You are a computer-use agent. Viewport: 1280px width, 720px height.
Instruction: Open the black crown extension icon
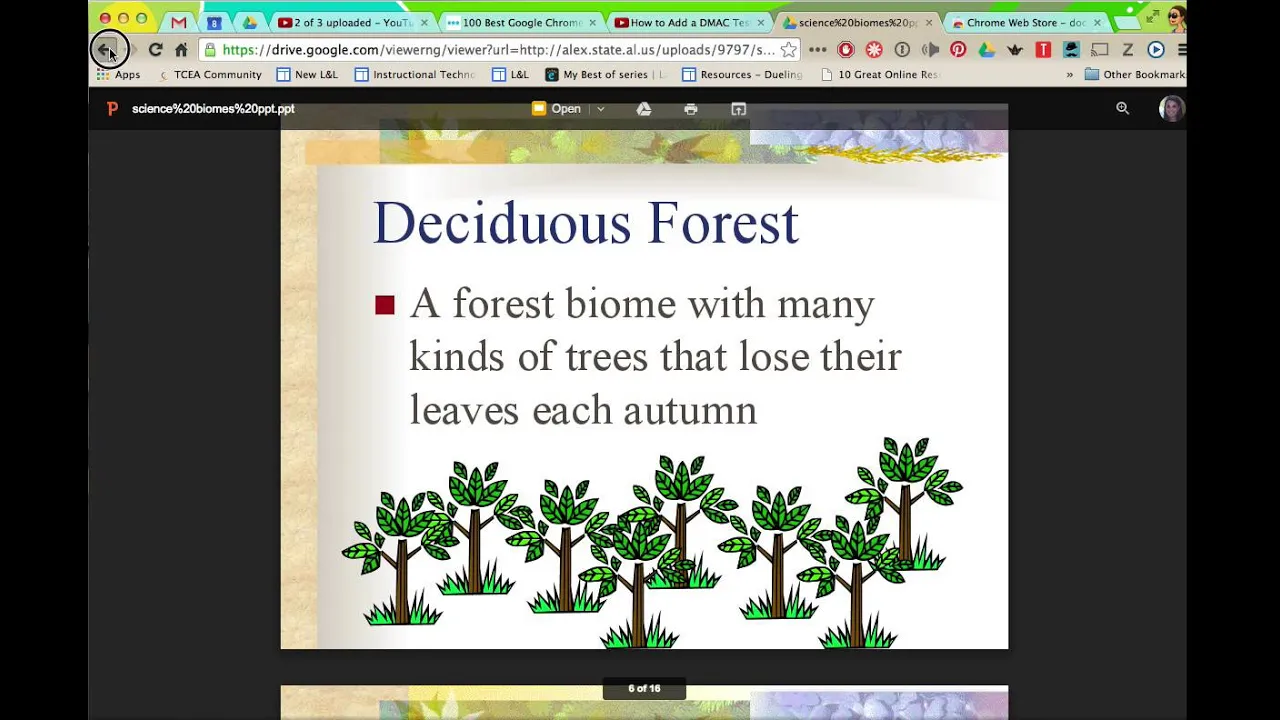coord(1014,49)
